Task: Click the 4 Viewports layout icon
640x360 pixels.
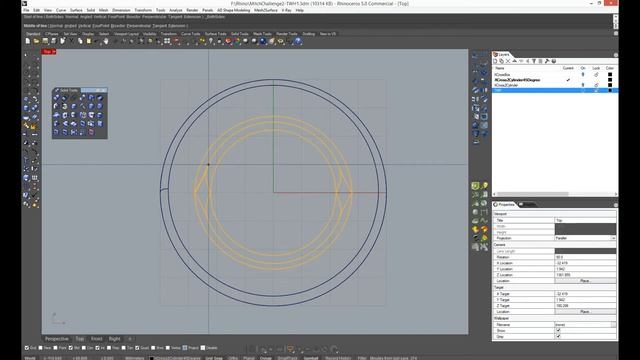Action: (167, 41)
